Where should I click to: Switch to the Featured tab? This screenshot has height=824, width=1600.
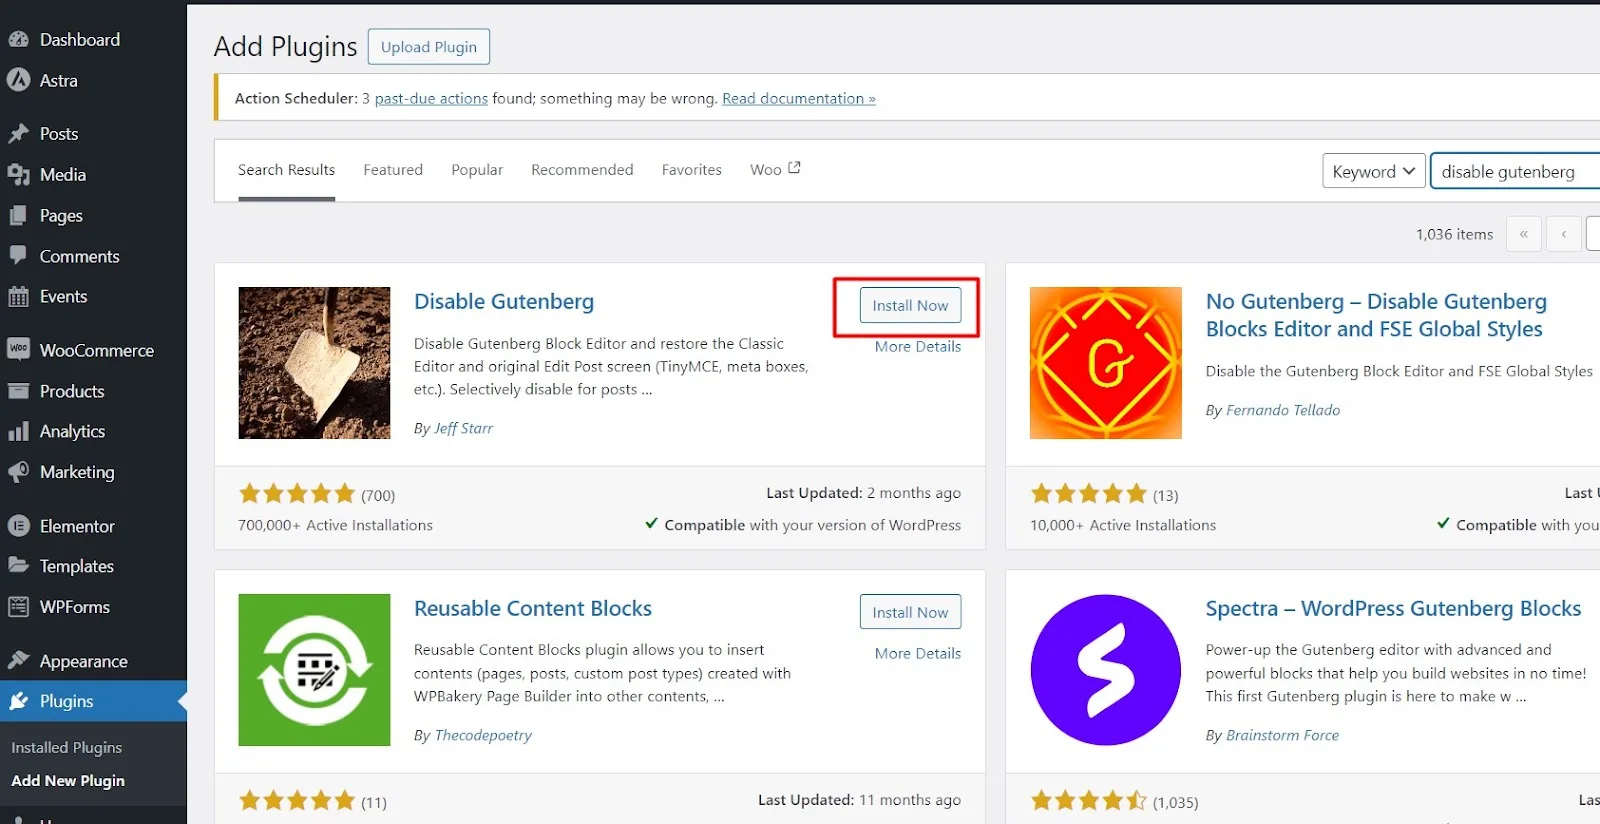(x=393, y=170)
